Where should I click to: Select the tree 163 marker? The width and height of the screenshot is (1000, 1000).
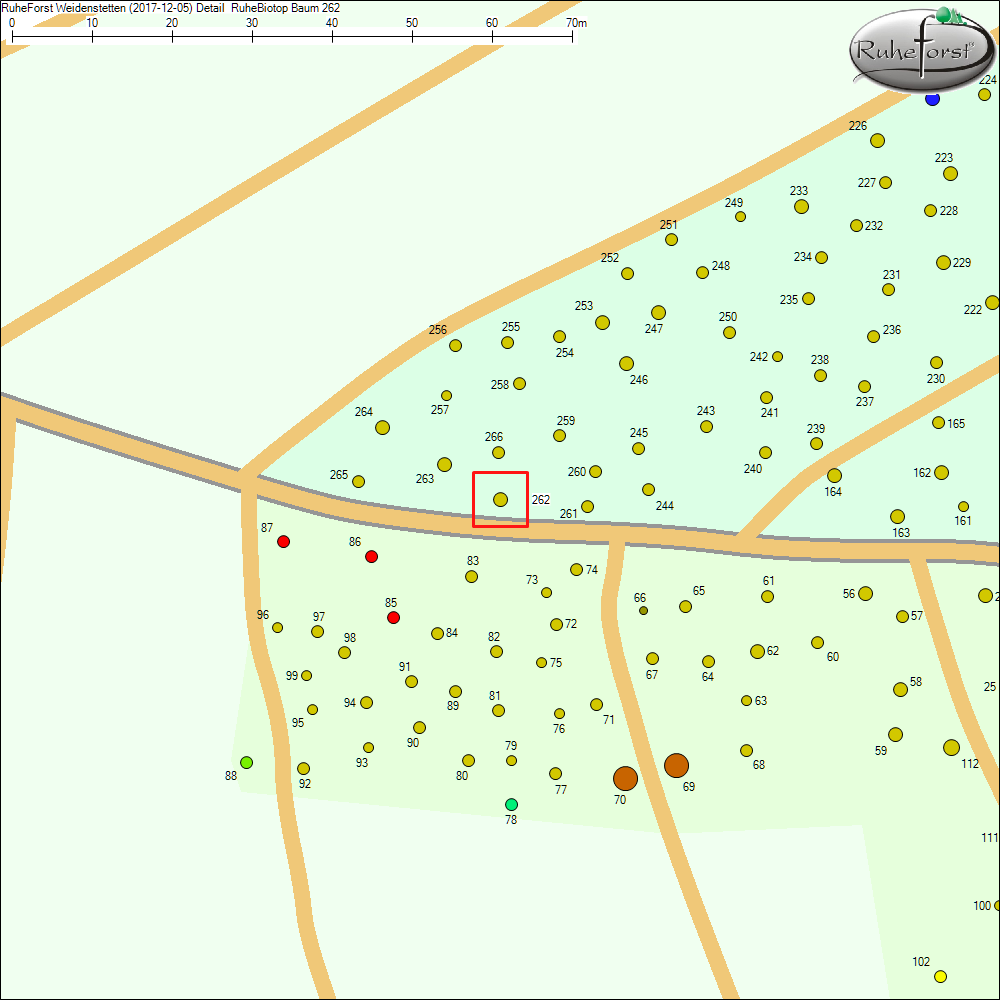(x=897, y=516)
